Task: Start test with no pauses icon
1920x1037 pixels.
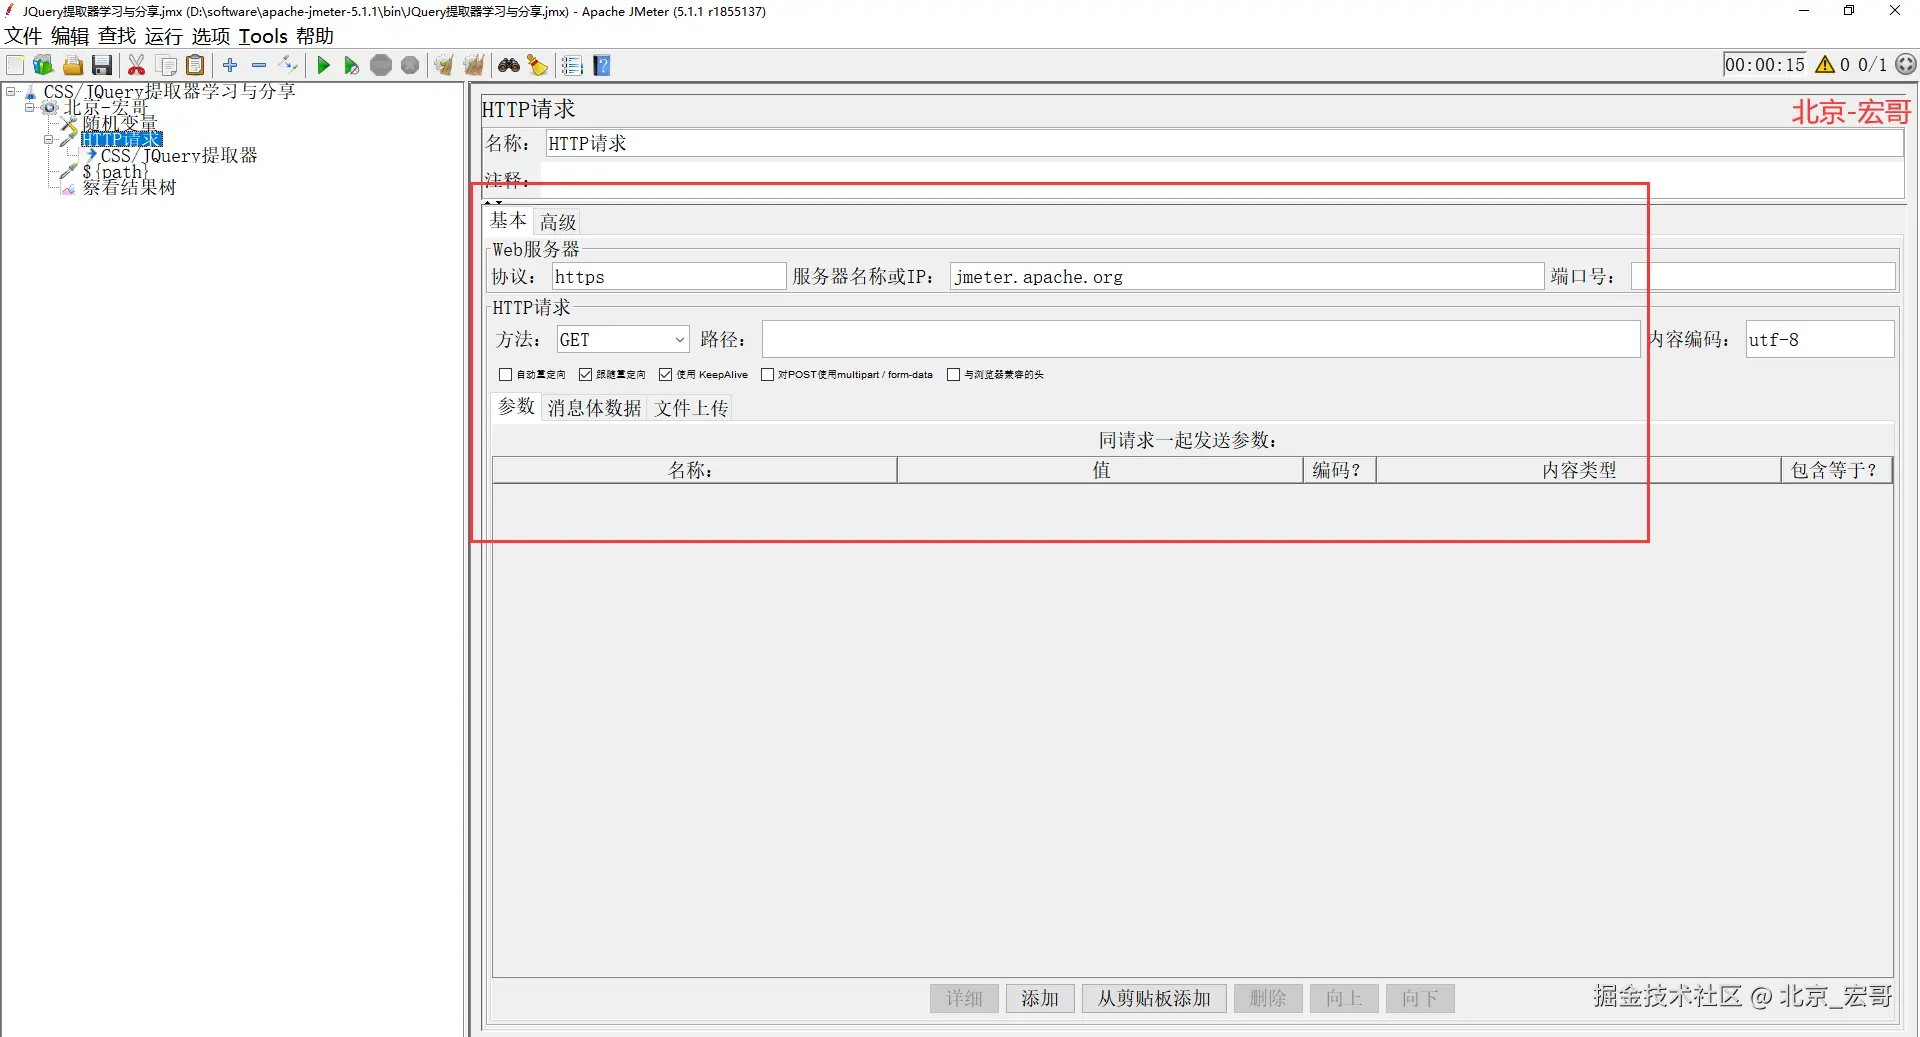Action: pyautogui.click(x=352, y=66)
